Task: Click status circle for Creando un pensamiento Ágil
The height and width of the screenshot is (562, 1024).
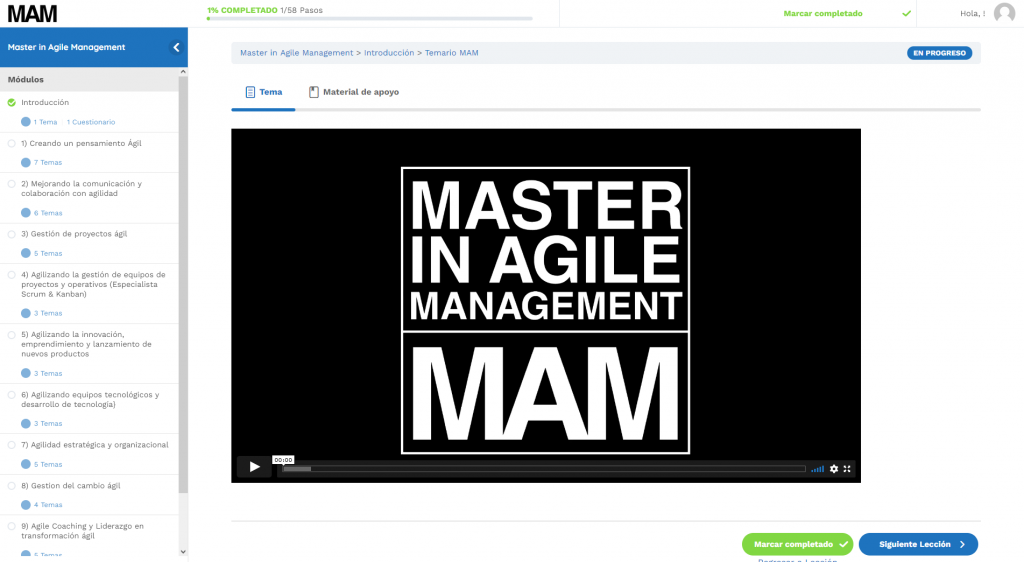Action: (12, 143)
